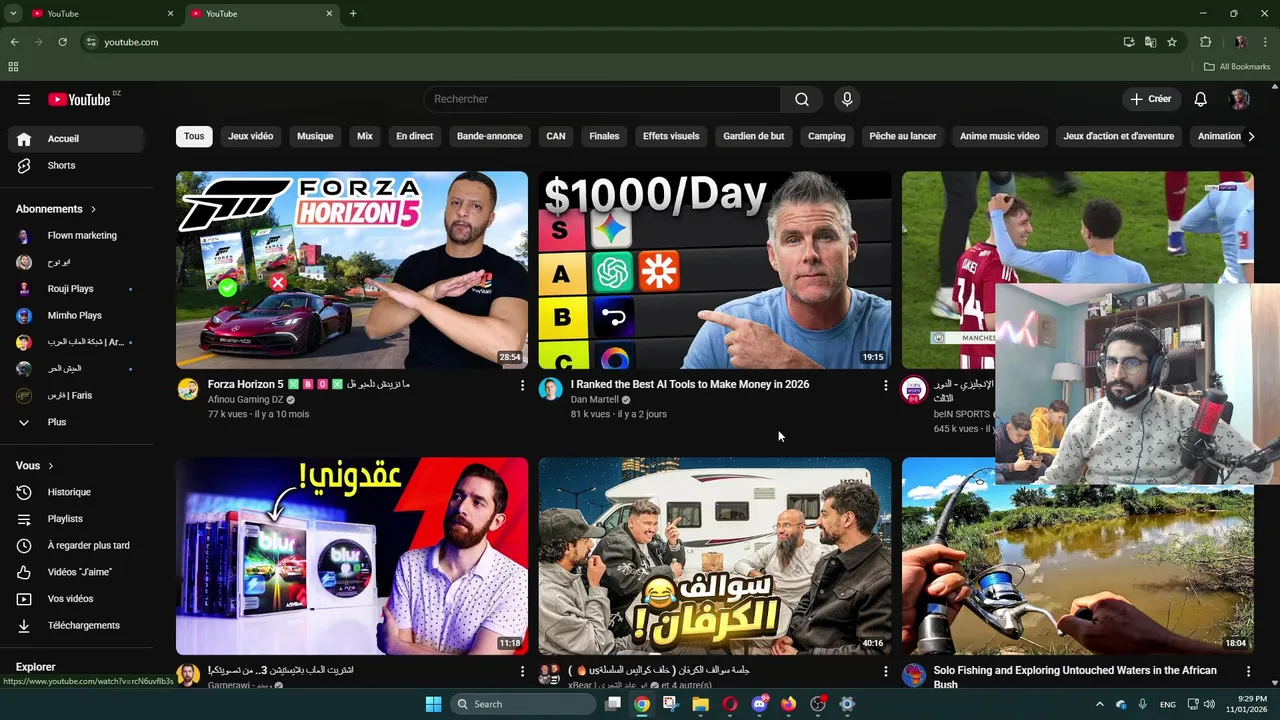Open the YouTube account avatar menu
Viewport: 1280px width, 720px height.
pos(1240,99)
